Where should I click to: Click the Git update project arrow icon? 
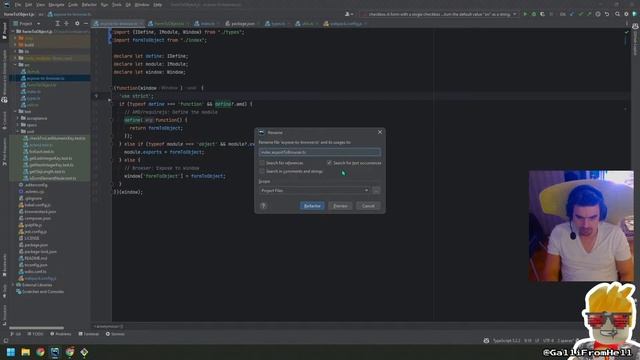[x=572, y=14]
